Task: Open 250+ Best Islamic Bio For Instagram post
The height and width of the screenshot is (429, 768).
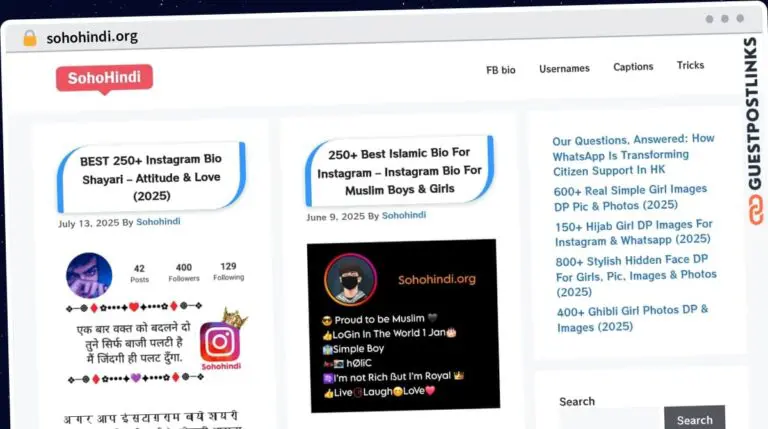Action: [x=399, y=171]
